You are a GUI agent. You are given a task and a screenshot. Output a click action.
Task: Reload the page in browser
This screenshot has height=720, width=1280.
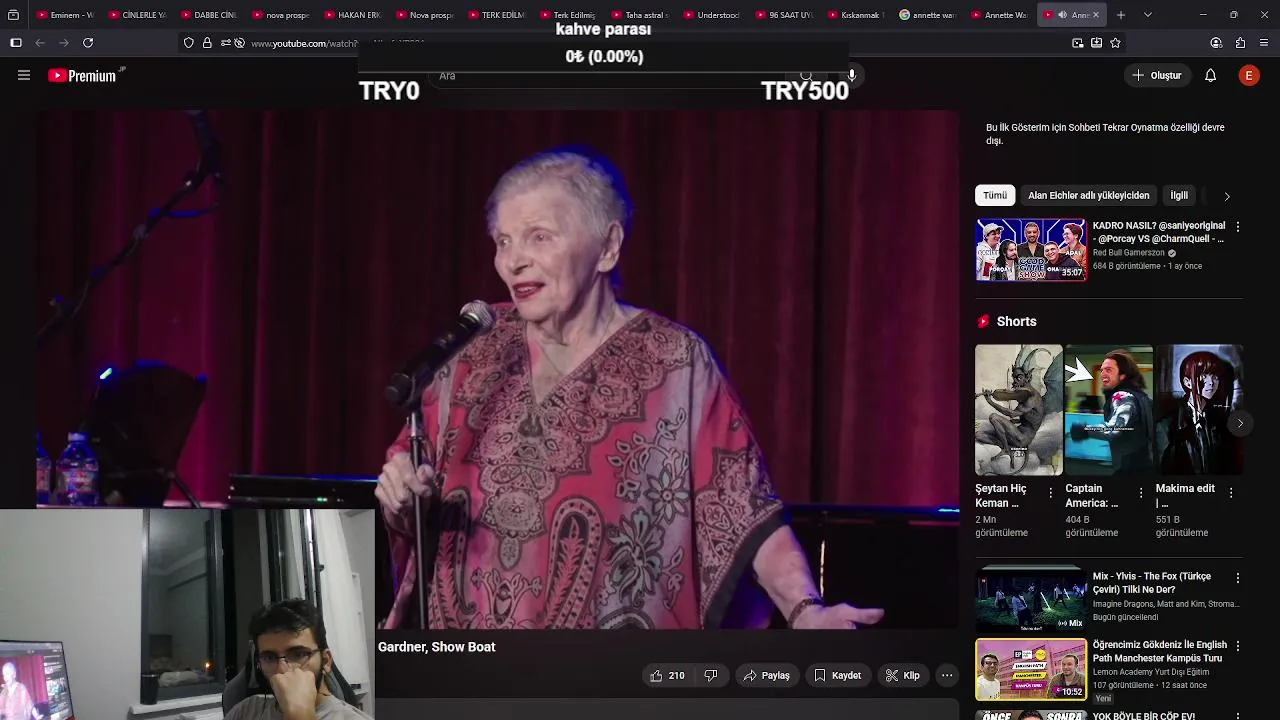pyautogui.click(x=88, y=43)
